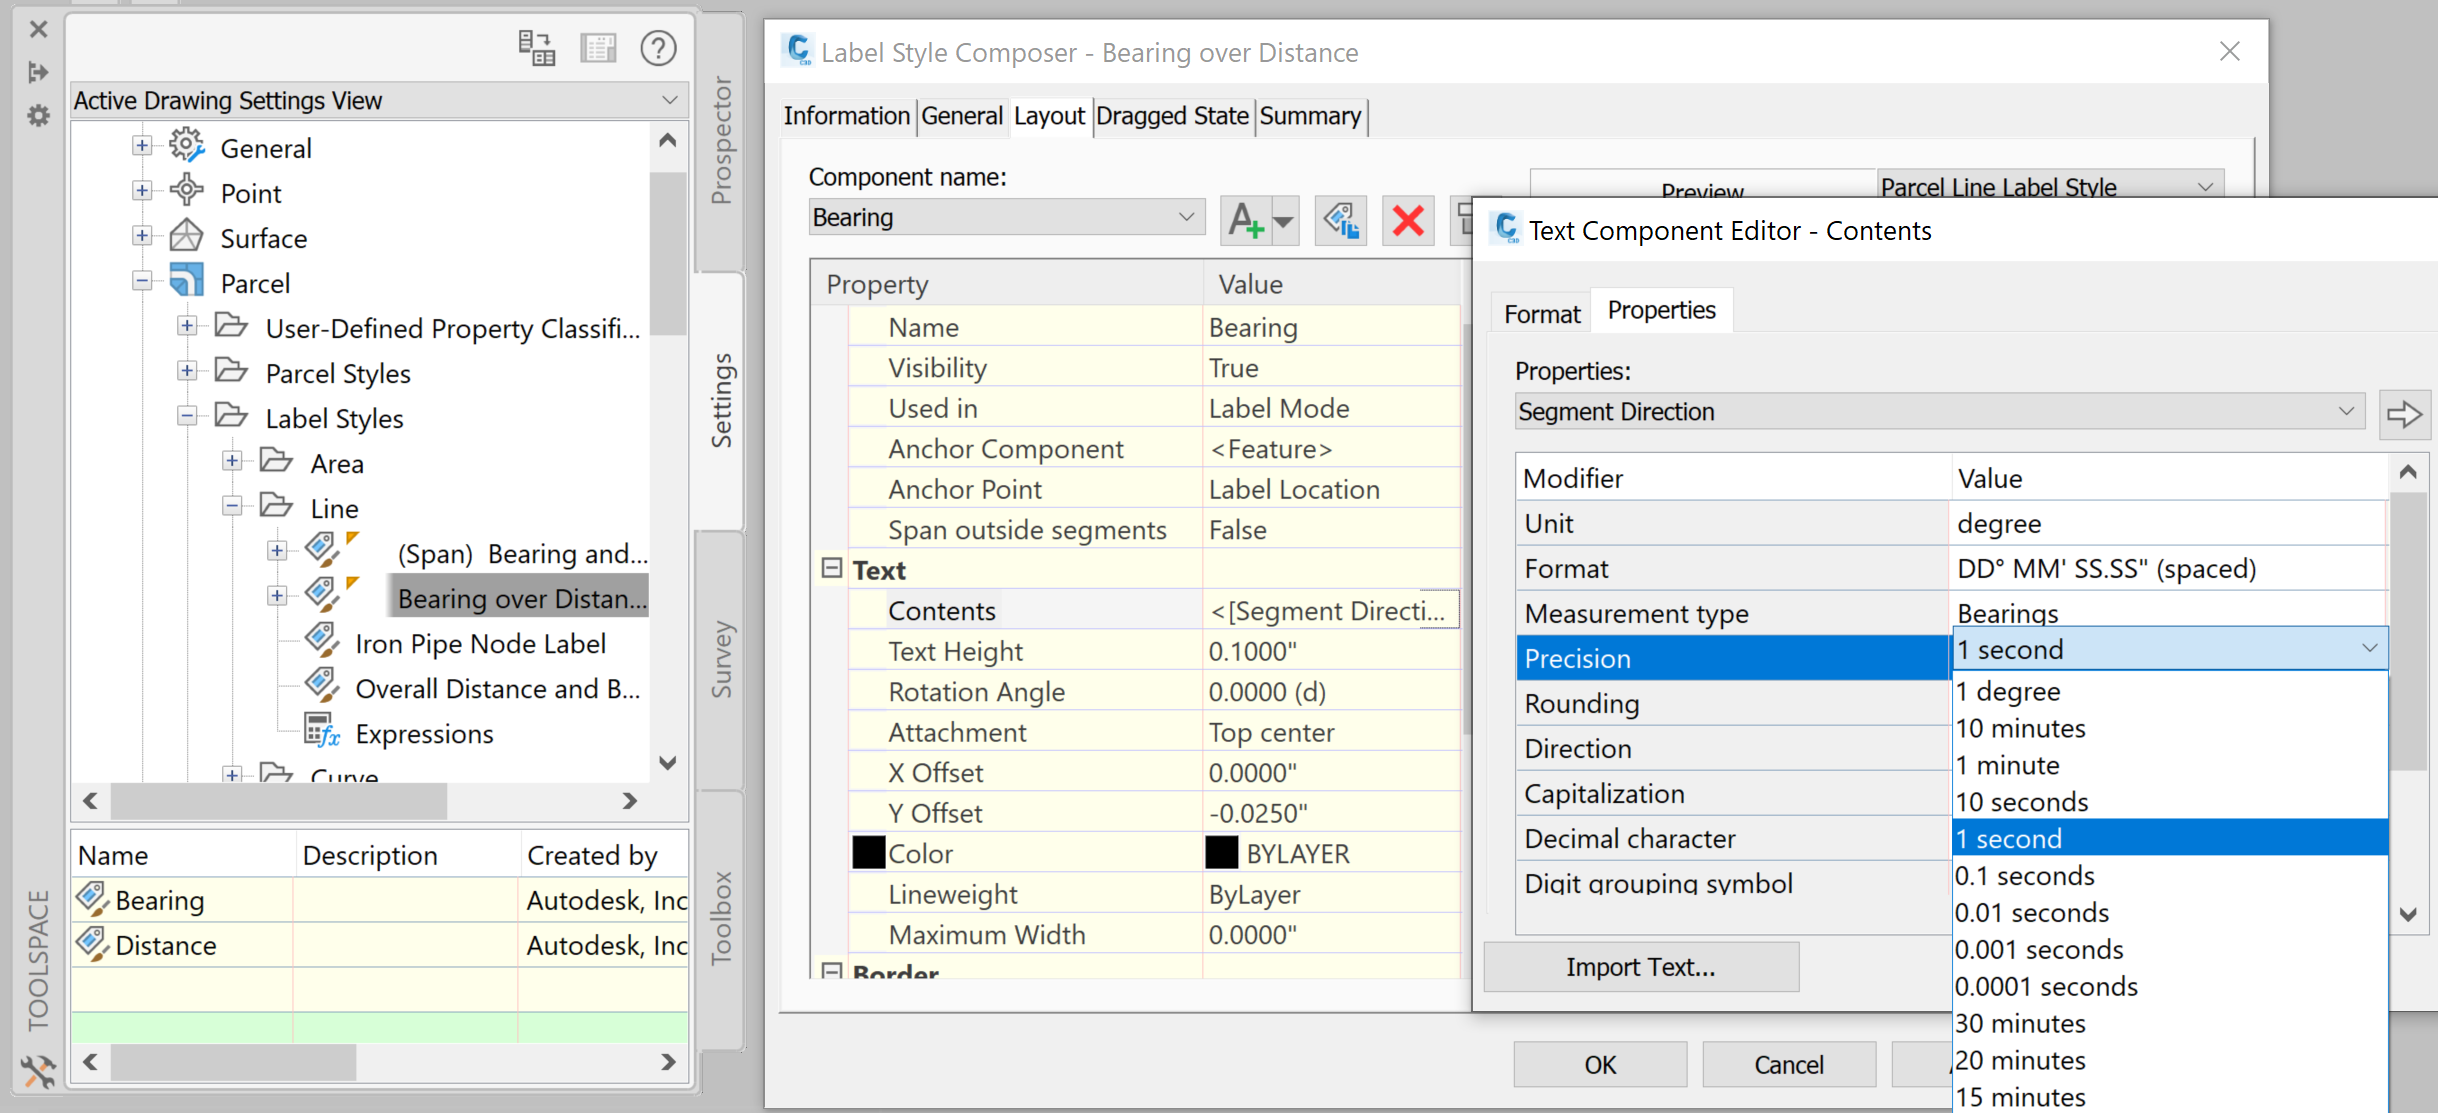Select '1 second' precision from dropdown
This screenshot has width=2438, height=1113.
[2161, 838]
